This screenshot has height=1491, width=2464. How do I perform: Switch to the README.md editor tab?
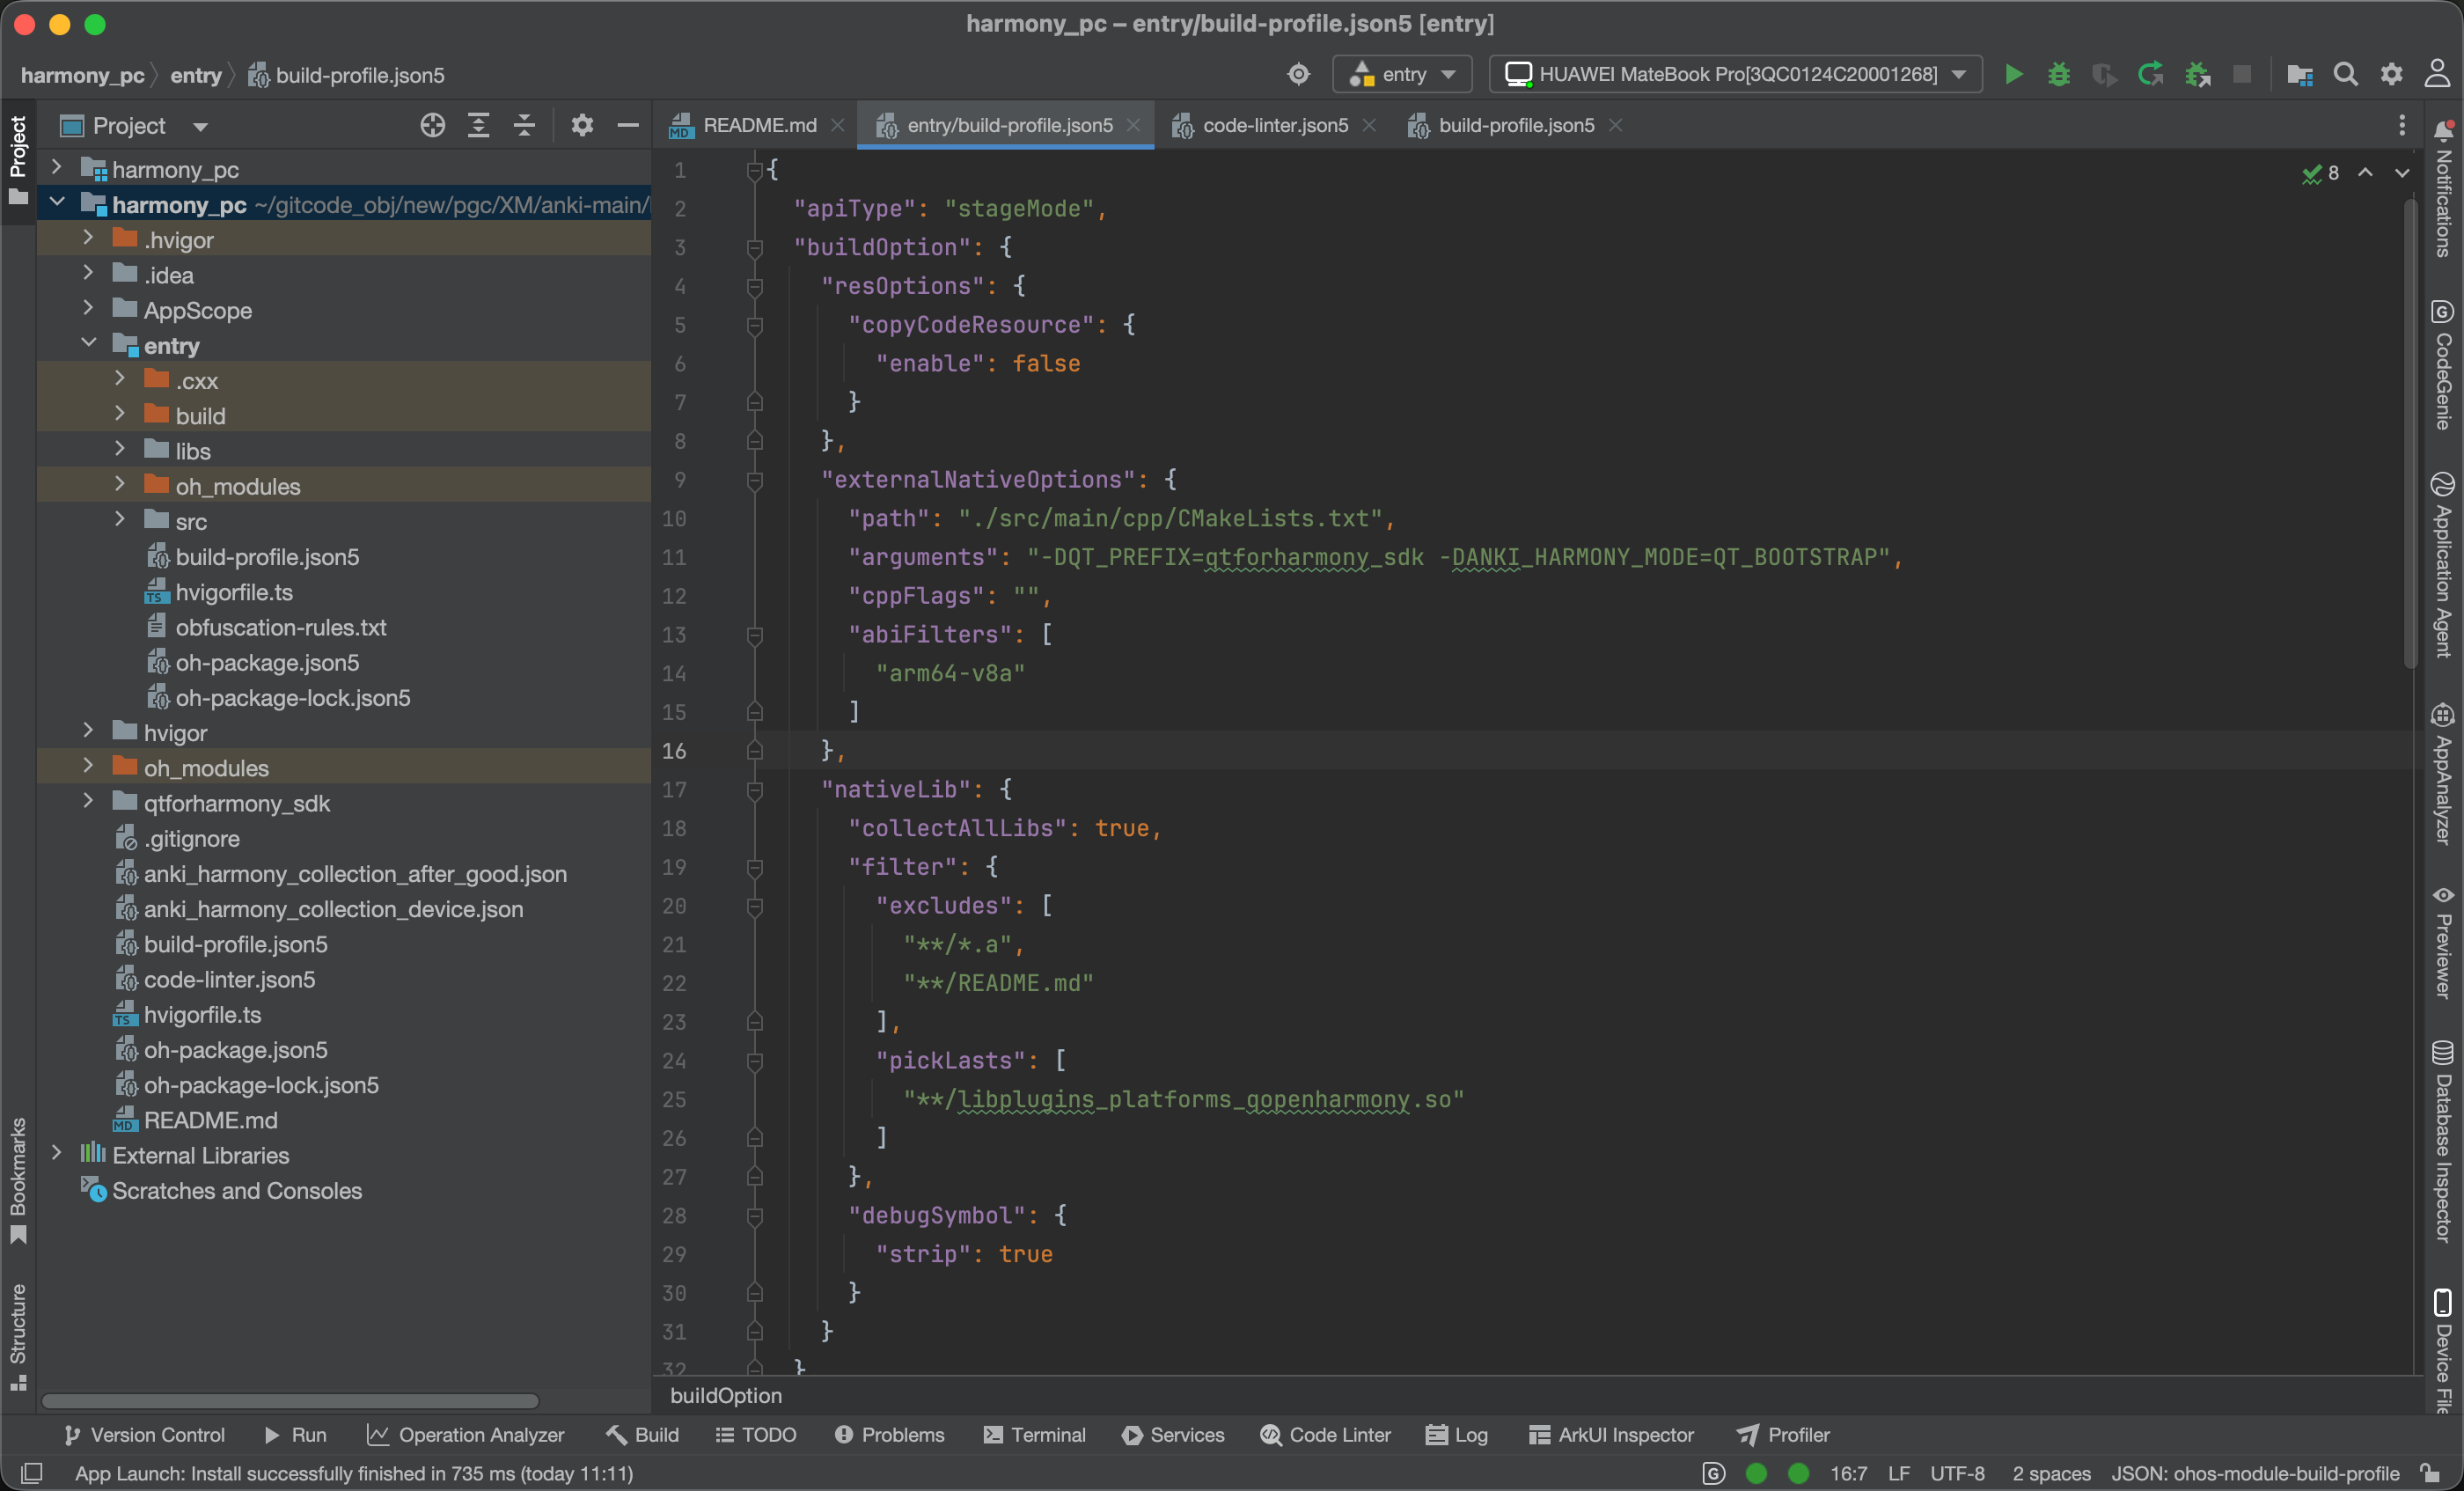(758, 126)
